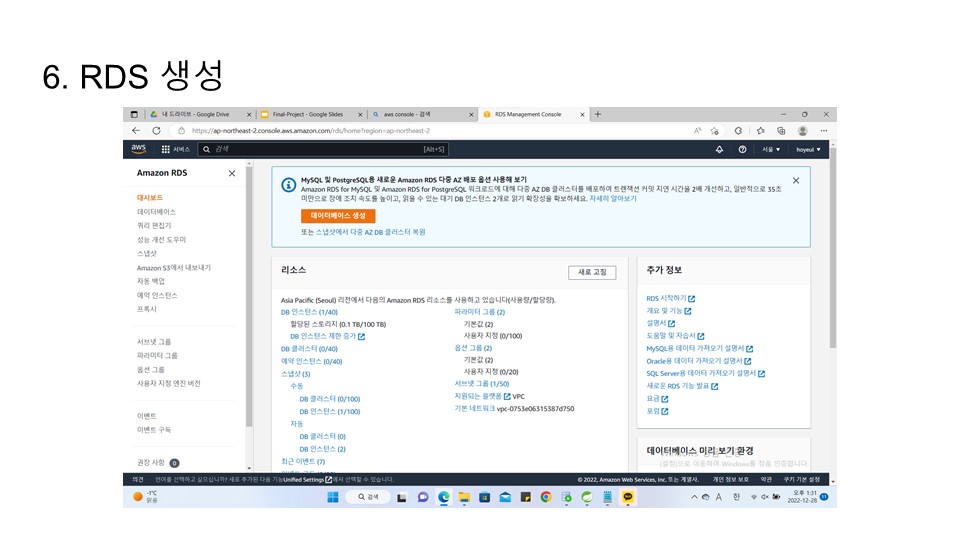Open MySQL data import guide link
This screenshot has width=960, height=540.
tap(700, 348)
